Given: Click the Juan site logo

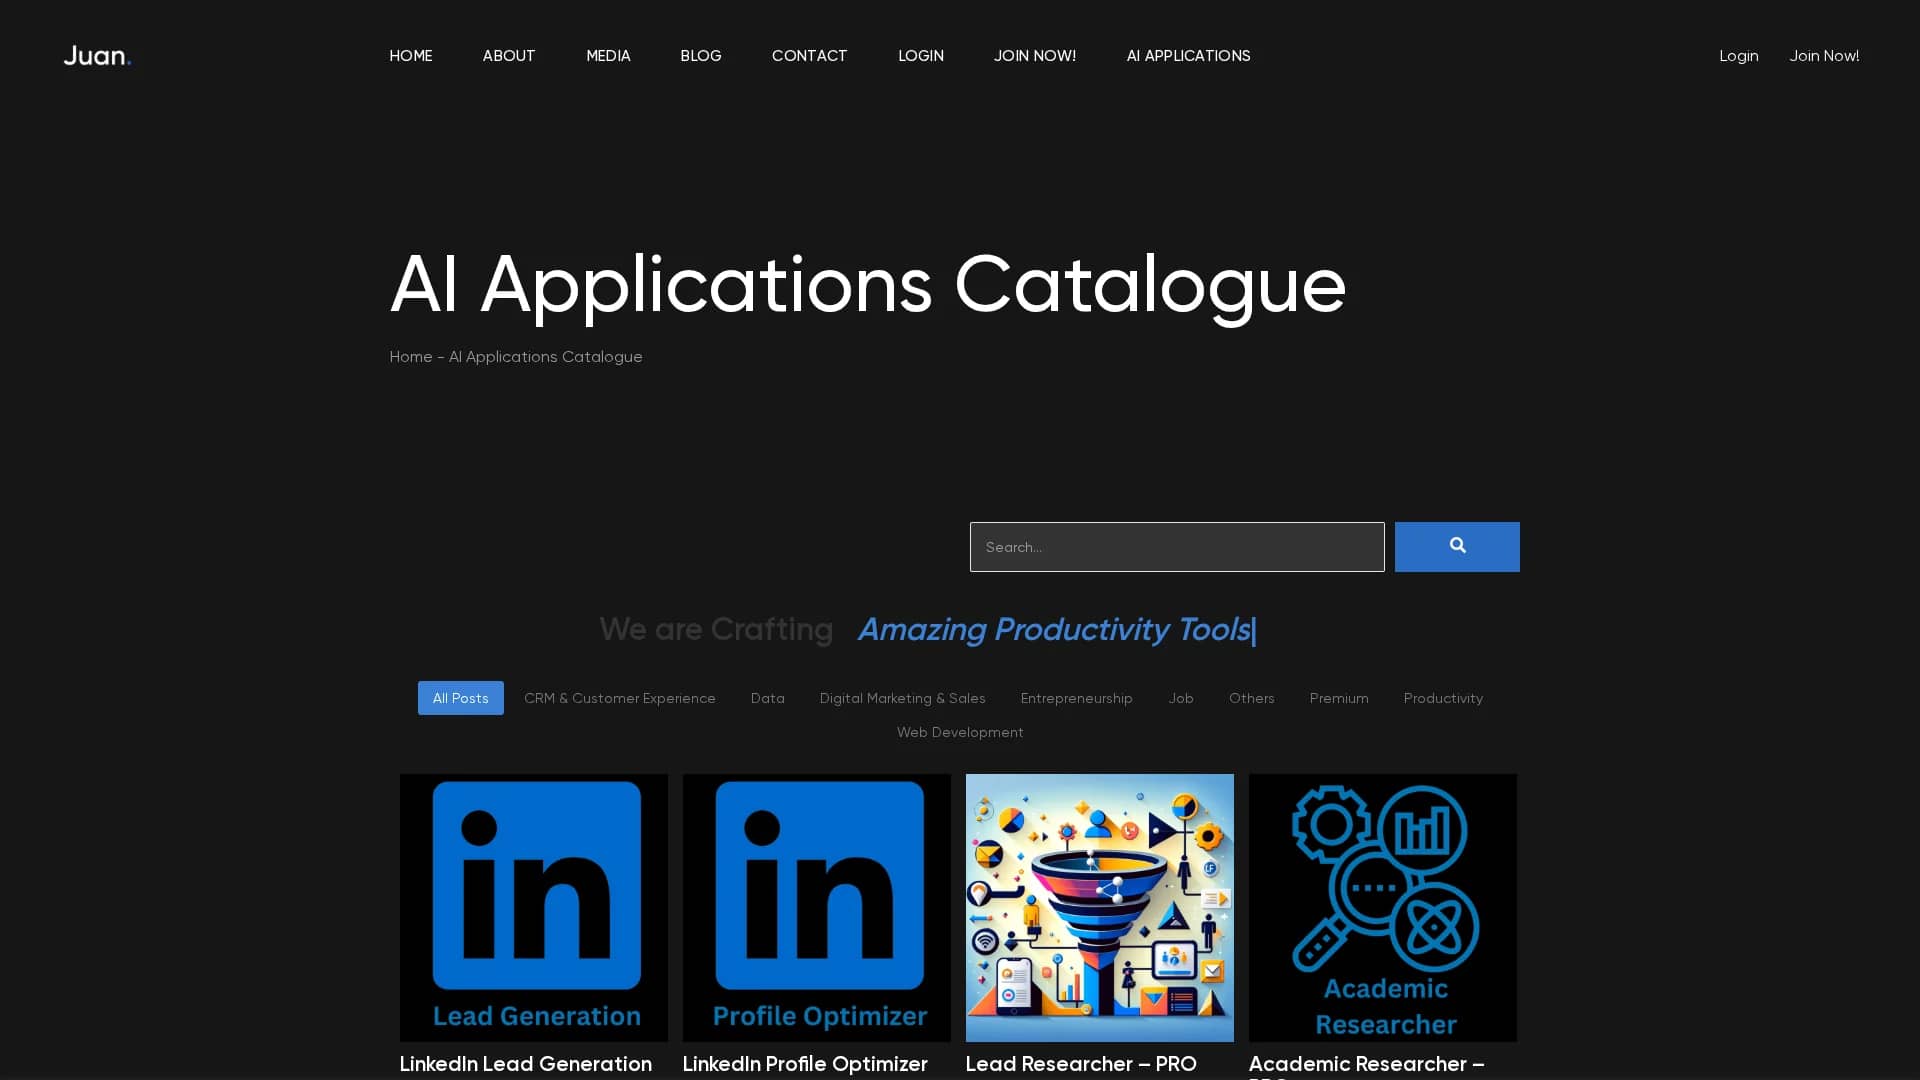Looking at the screenshot, I should 97,56.
